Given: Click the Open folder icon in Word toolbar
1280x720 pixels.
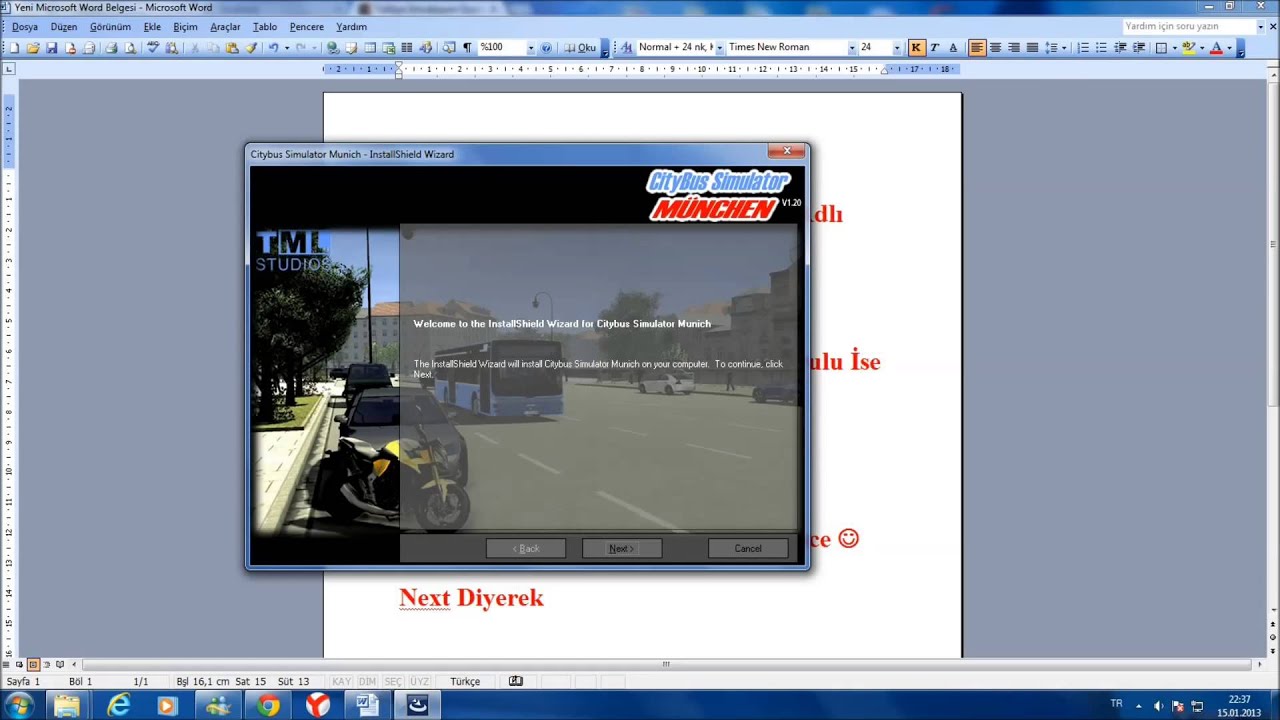Looking at the screenshot, I should pos(33,47).
